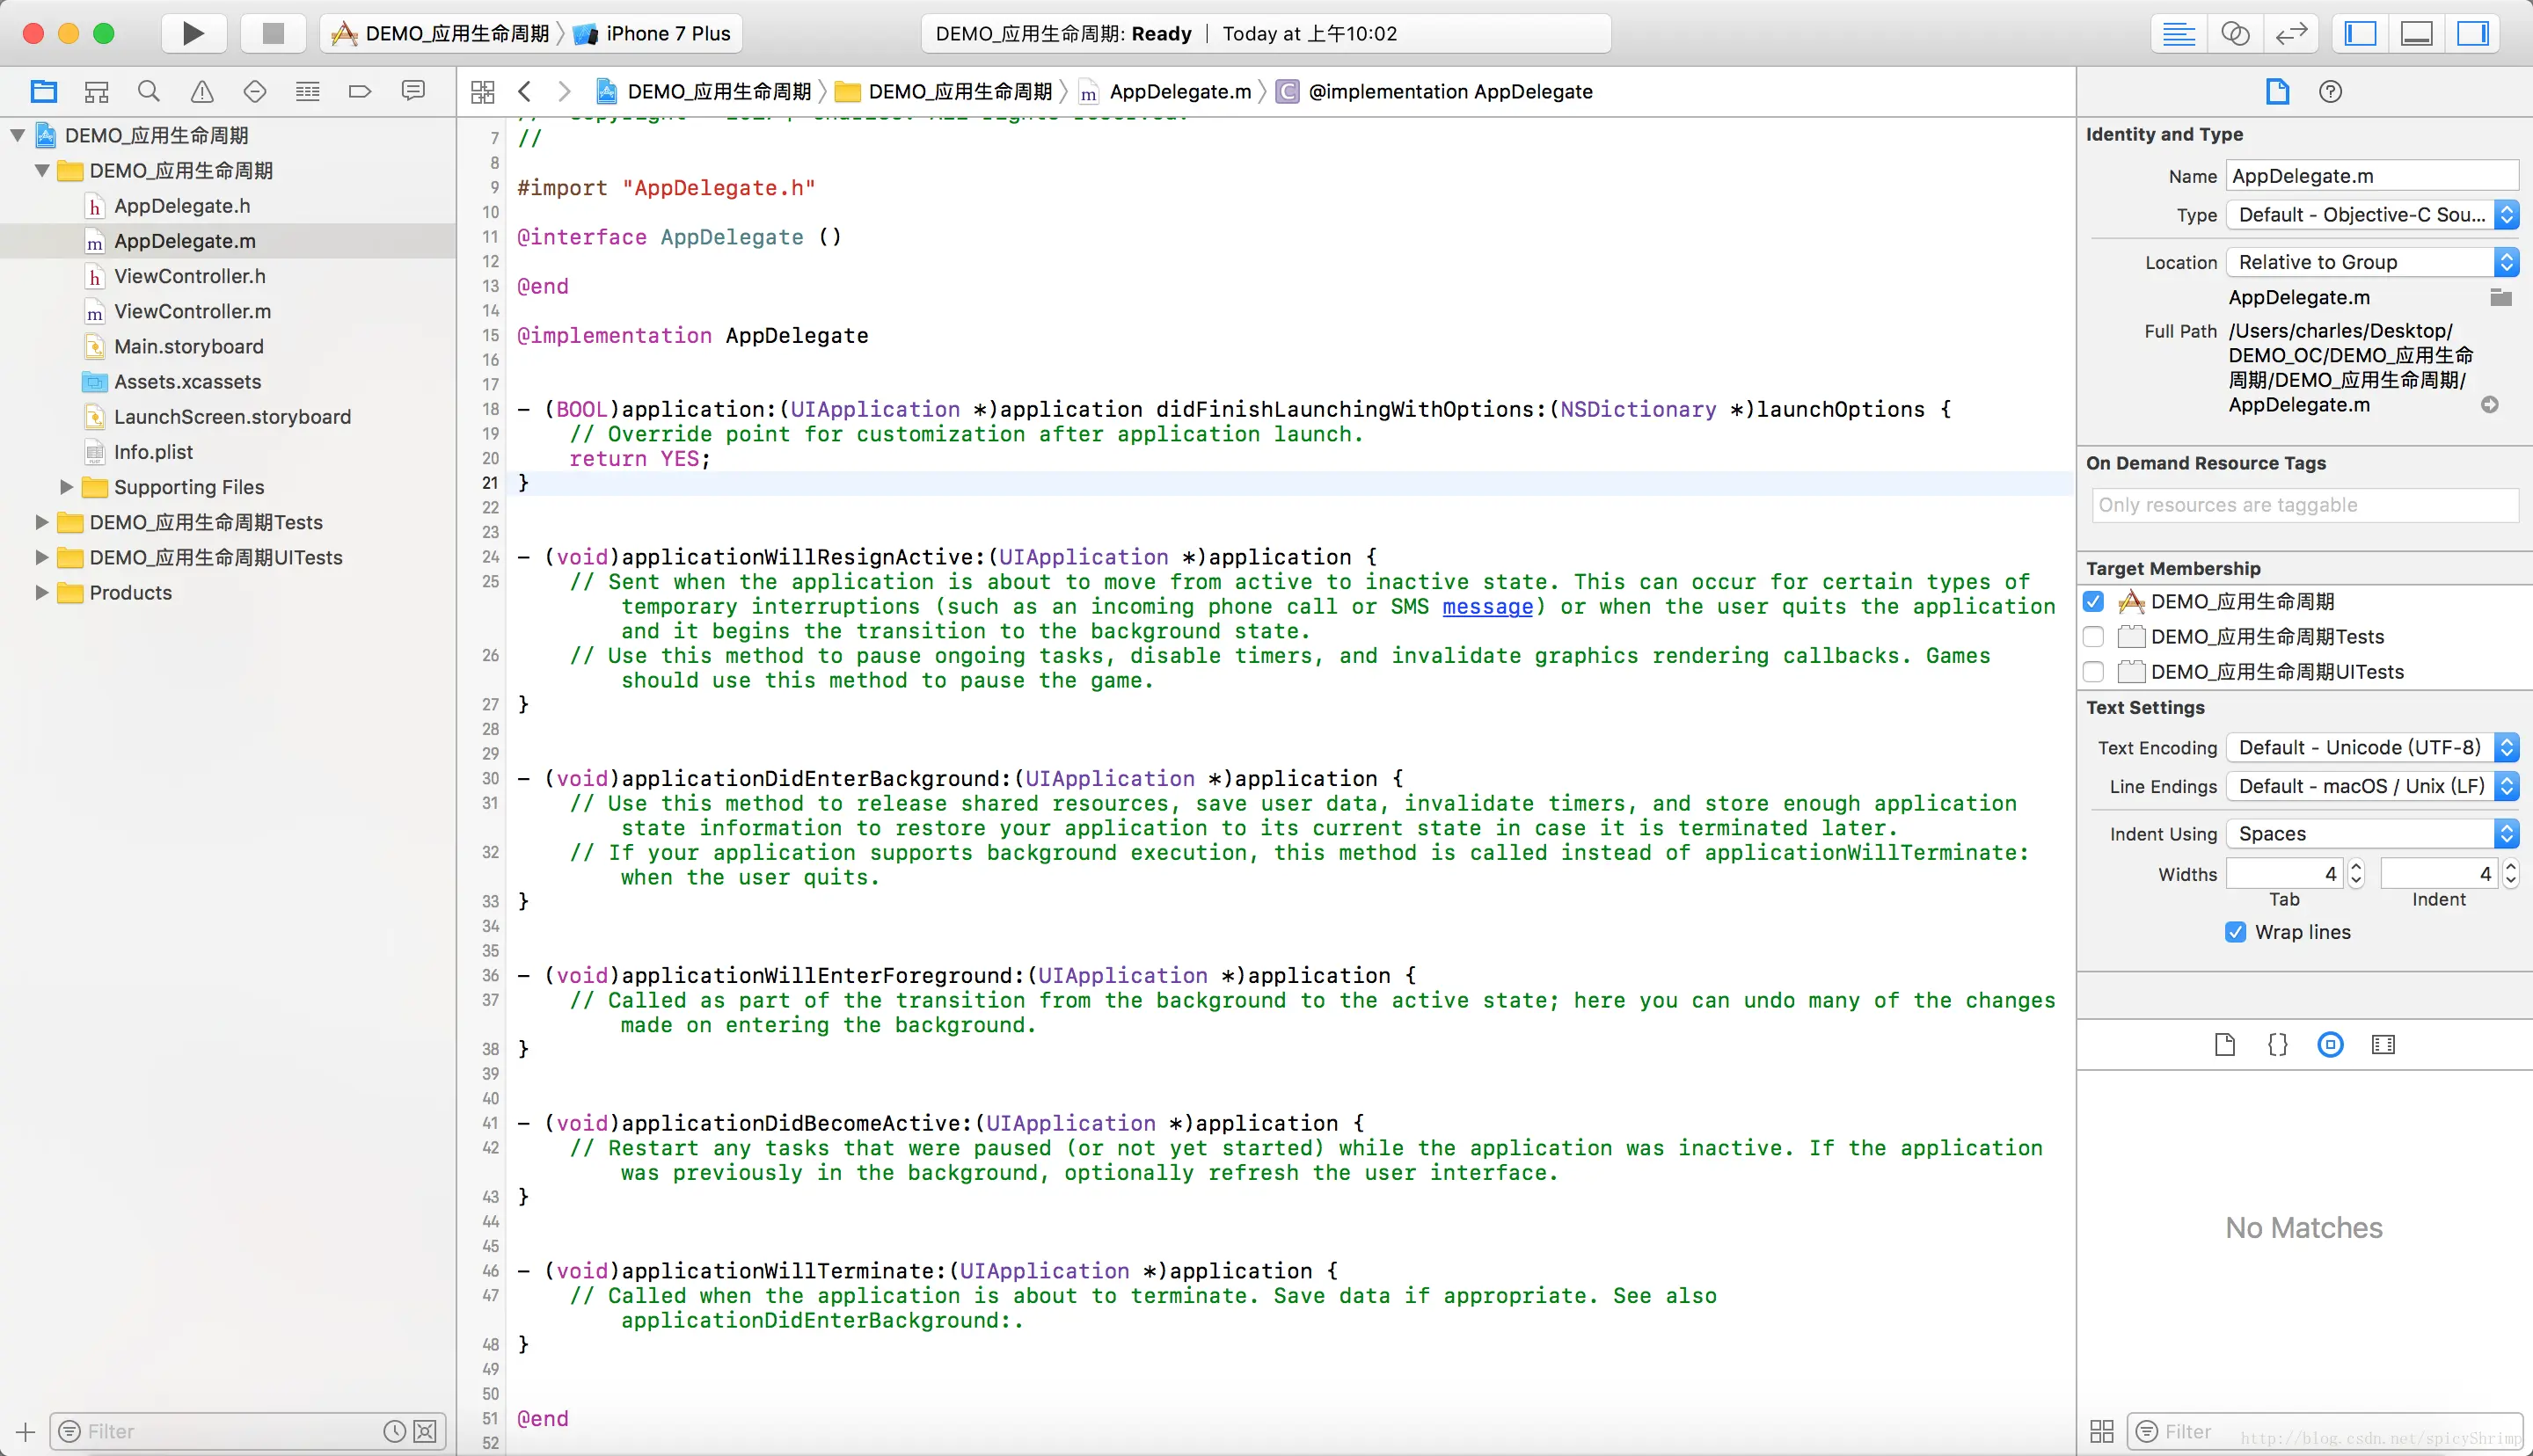
Task: Select ViewController.m in the navigator
Action: [x=192, y=311]
